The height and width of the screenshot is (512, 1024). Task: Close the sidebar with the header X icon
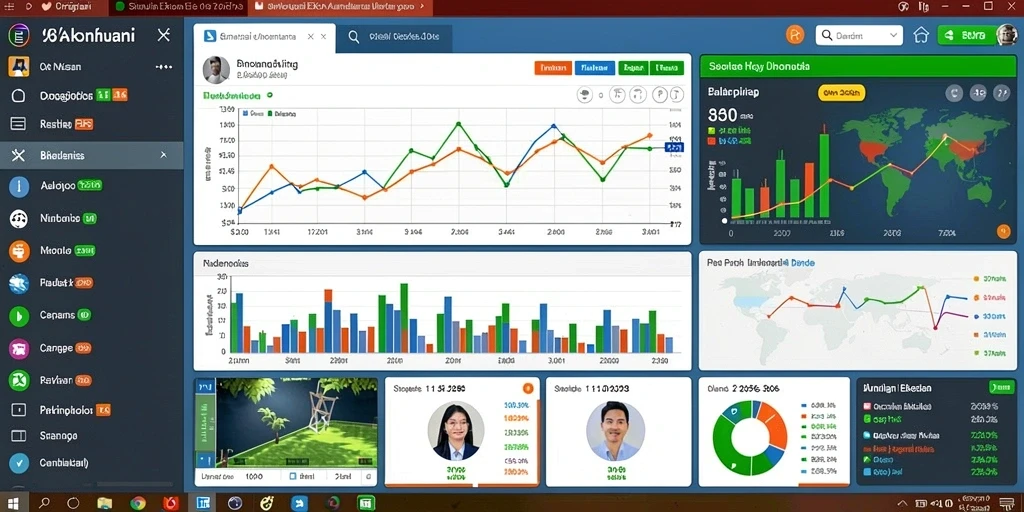point(164,35)
